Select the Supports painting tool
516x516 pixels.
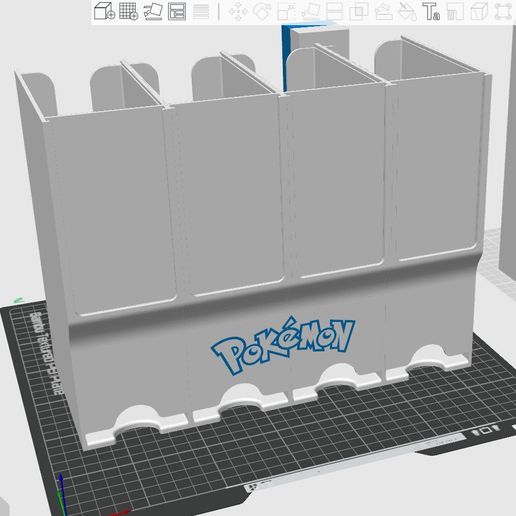pyautogui.click(x=383, y=12)
